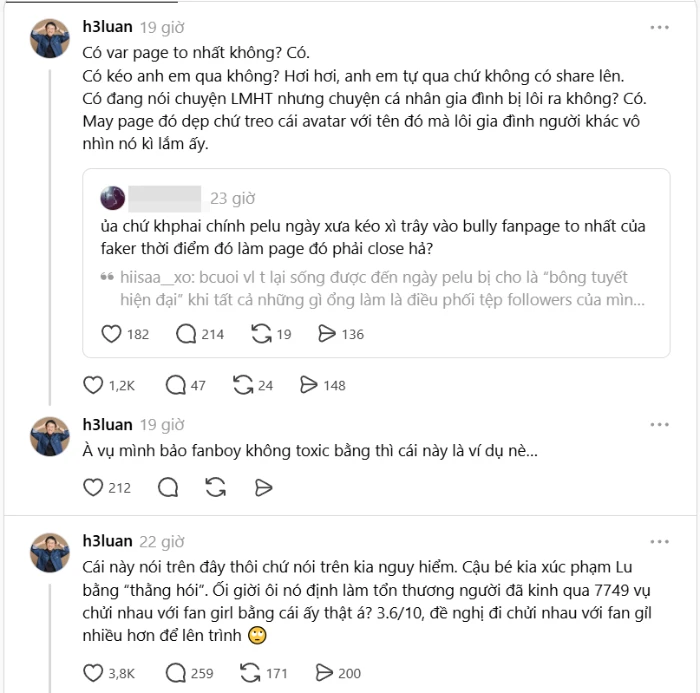
Task: Open more options menu for the first post
Action: [x=660, y=28]
